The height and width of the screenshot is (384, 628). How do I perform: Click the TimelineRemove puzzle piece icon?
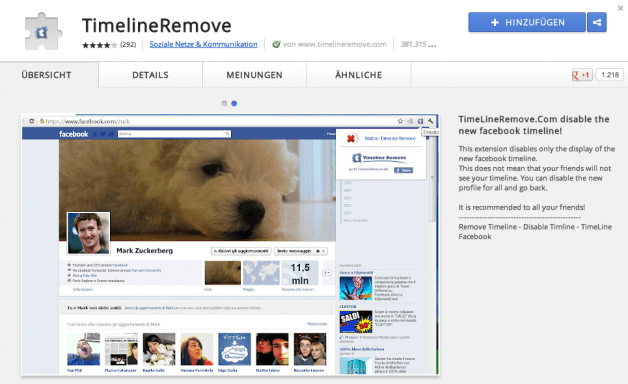[x=43, y=32]
